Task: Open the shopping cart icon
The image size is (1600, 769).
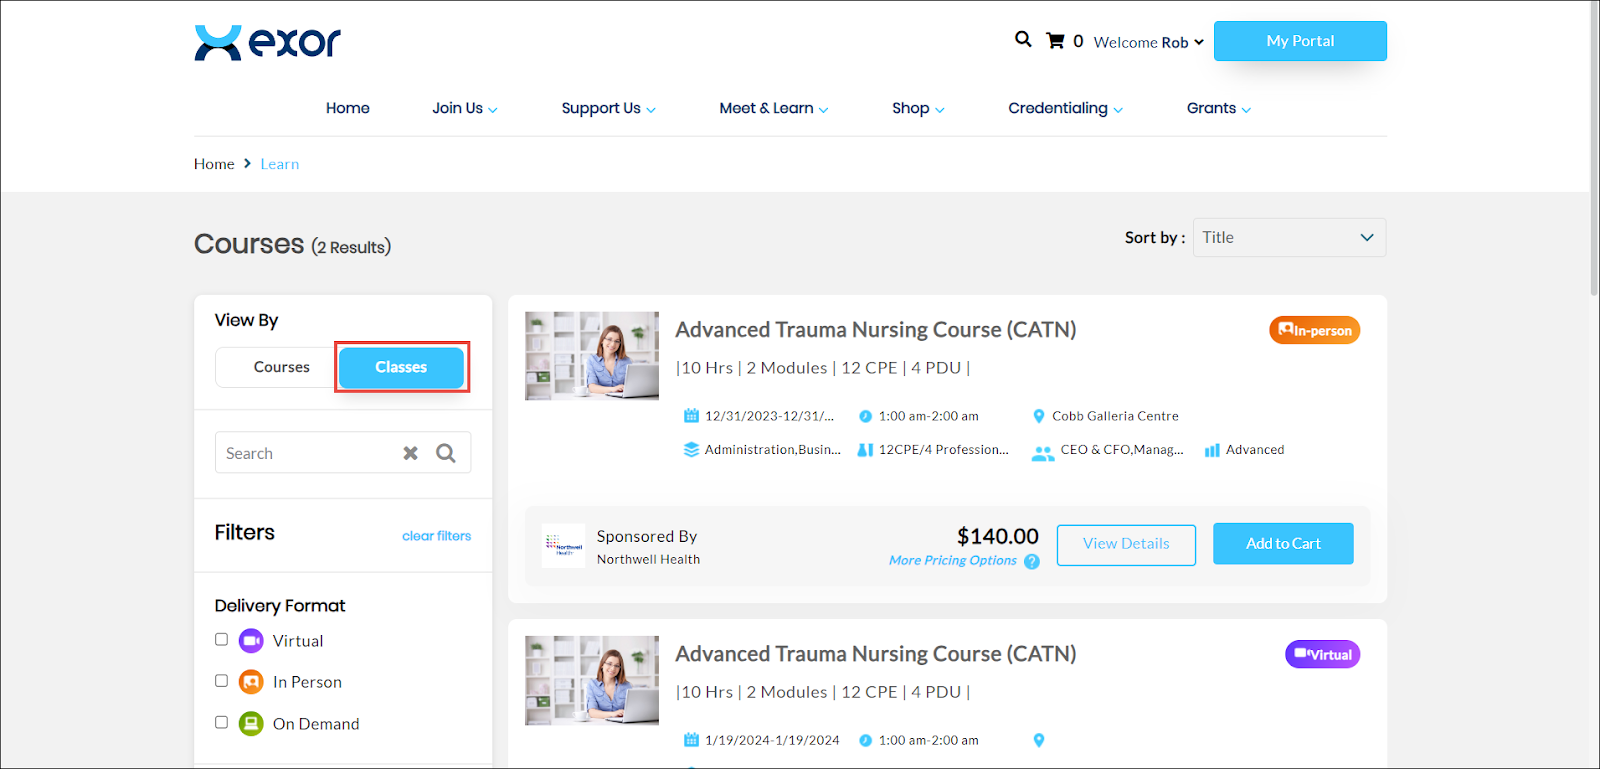Action: (x=1055, y=41)
